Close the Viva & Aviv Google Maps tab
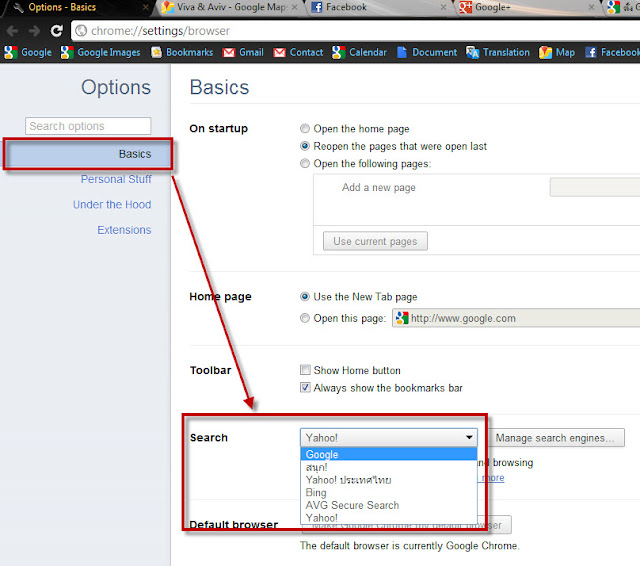Image resolution: width=640 pixels, height=566 pixels. coord(294,7)
